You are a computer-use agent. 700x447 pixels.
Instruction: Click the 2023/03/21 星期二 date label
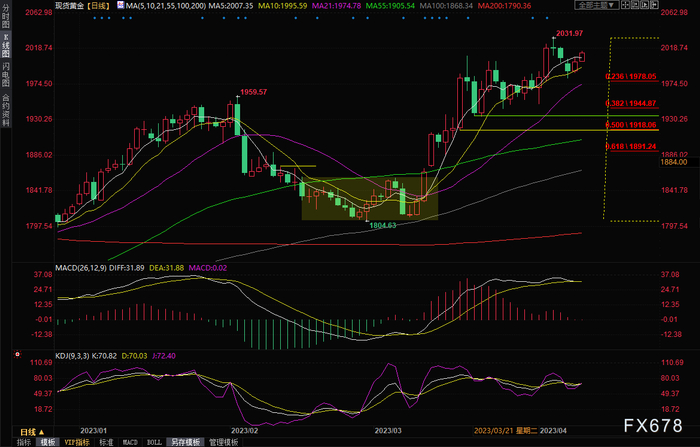[x=505, y=430]
